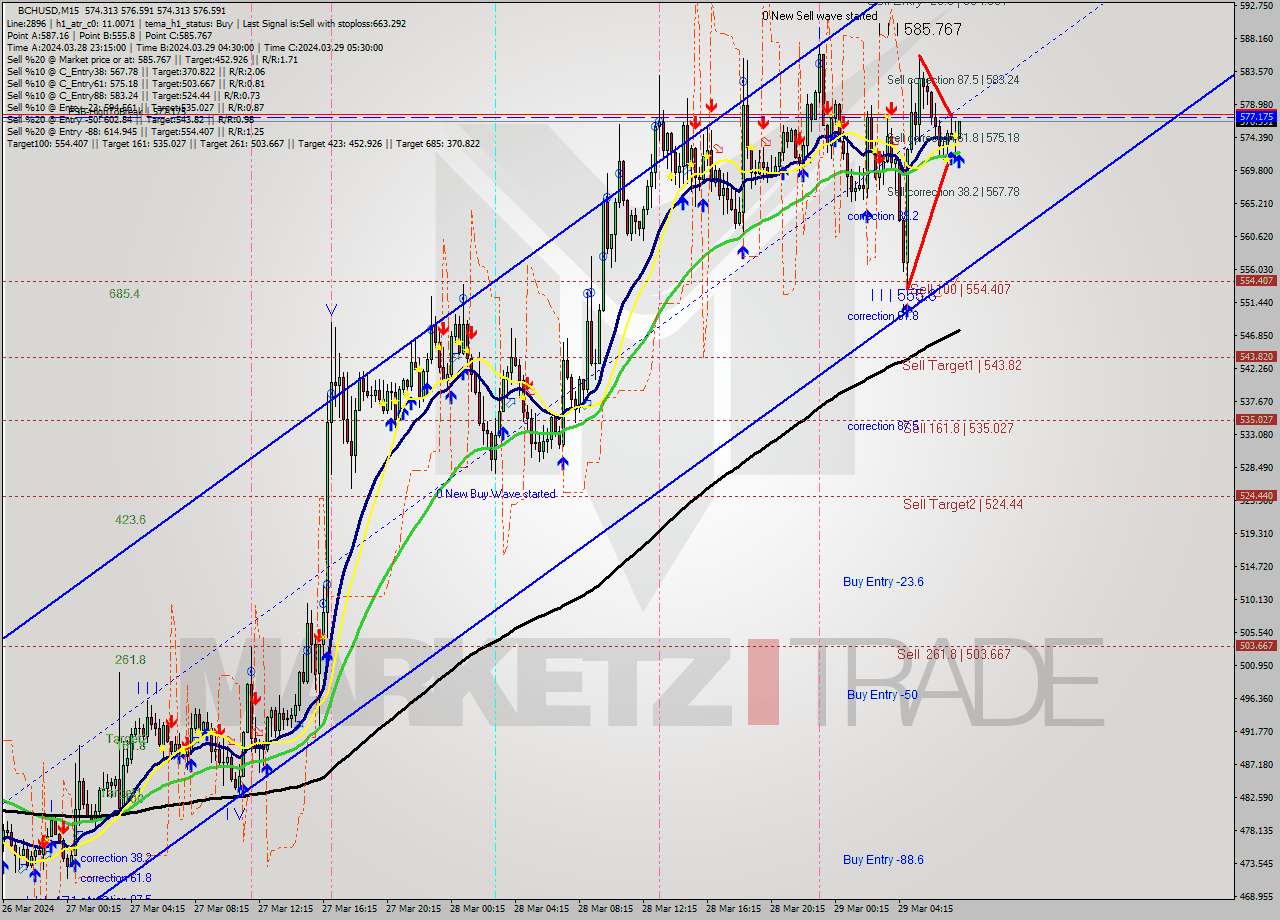
Task: Select the 496.360 price axis value
Action: click(1256, 698)
